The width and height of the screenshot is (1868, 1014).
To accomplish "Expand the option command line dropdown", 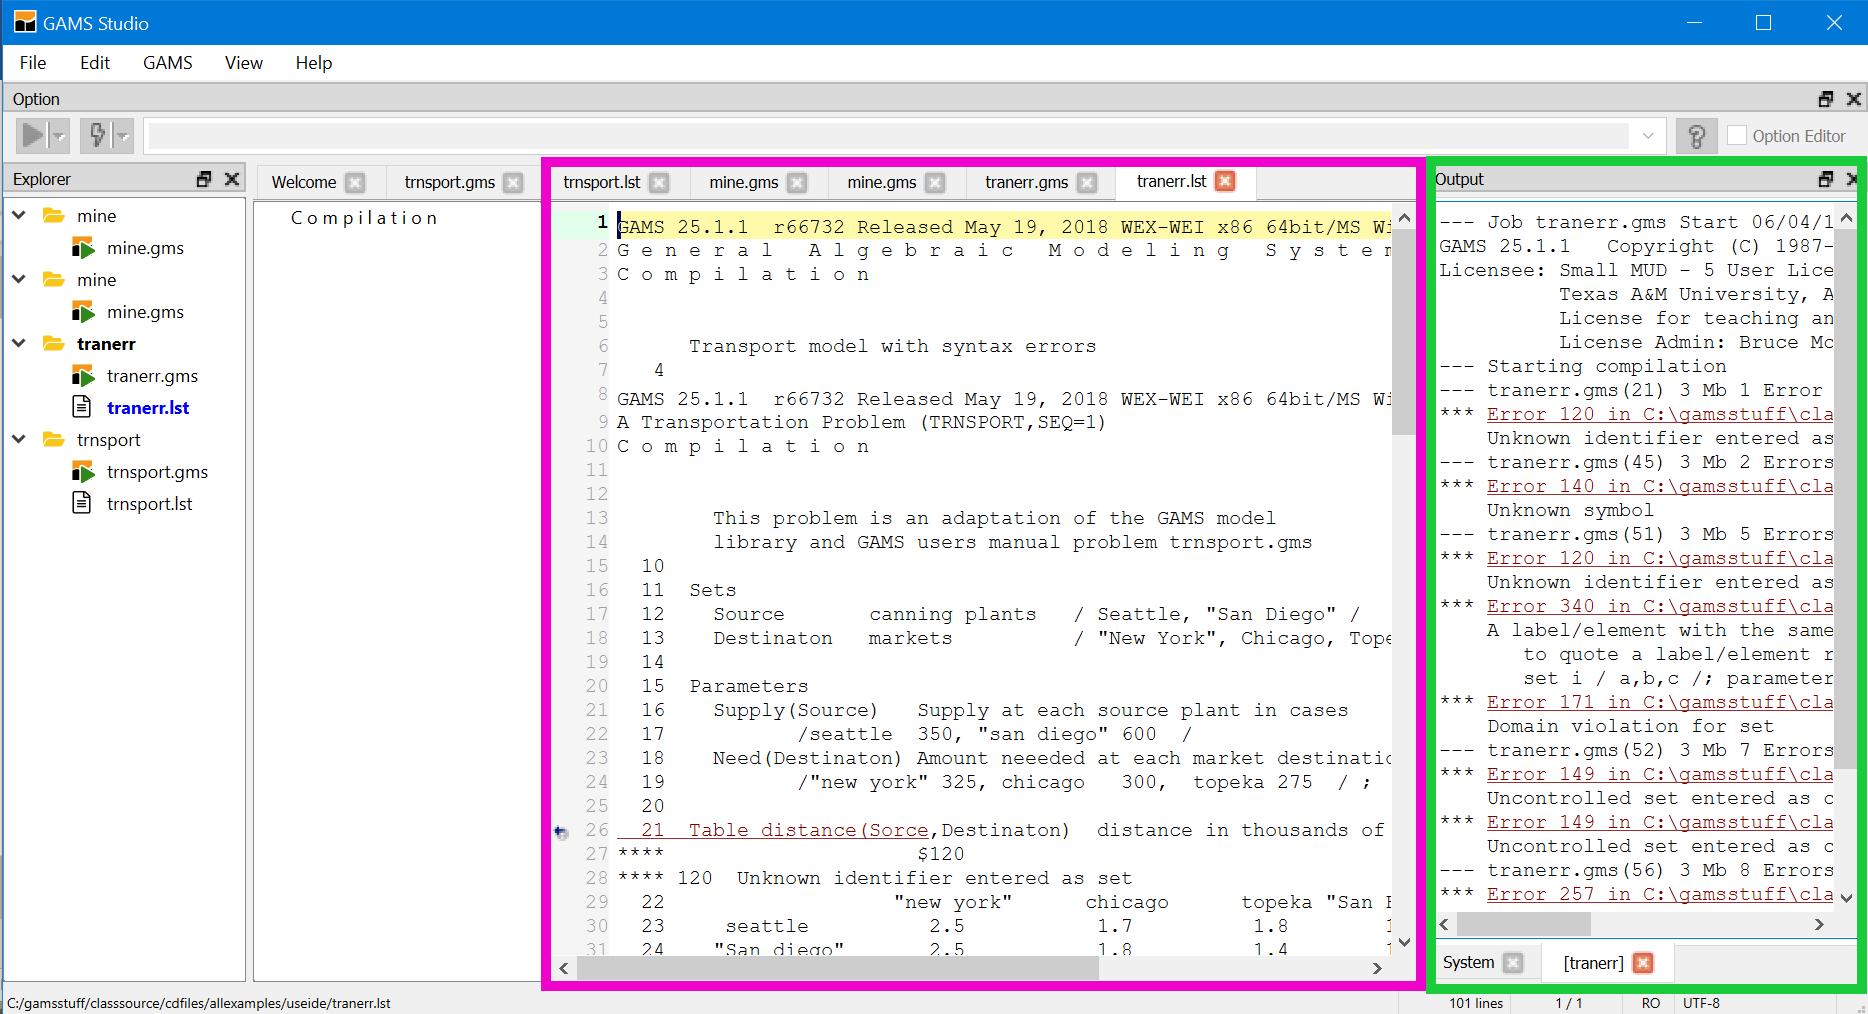I will coord(1648,136).
